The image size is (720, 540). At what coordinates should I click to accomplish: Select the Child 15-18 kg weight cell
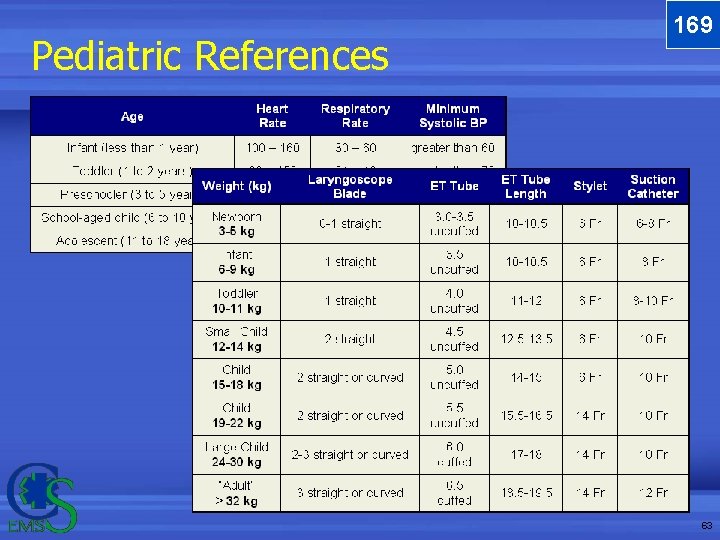pos(236,377)
